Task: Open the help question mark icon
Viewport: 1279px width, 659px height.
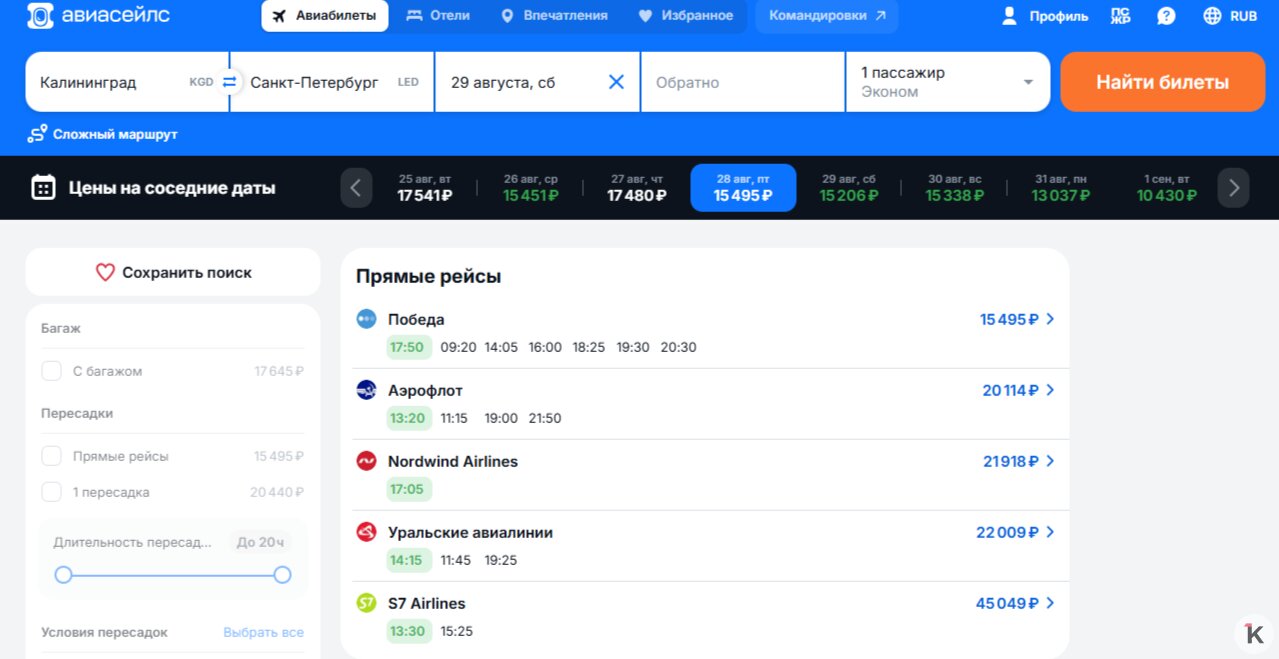Action: (x=1166, y=16)
